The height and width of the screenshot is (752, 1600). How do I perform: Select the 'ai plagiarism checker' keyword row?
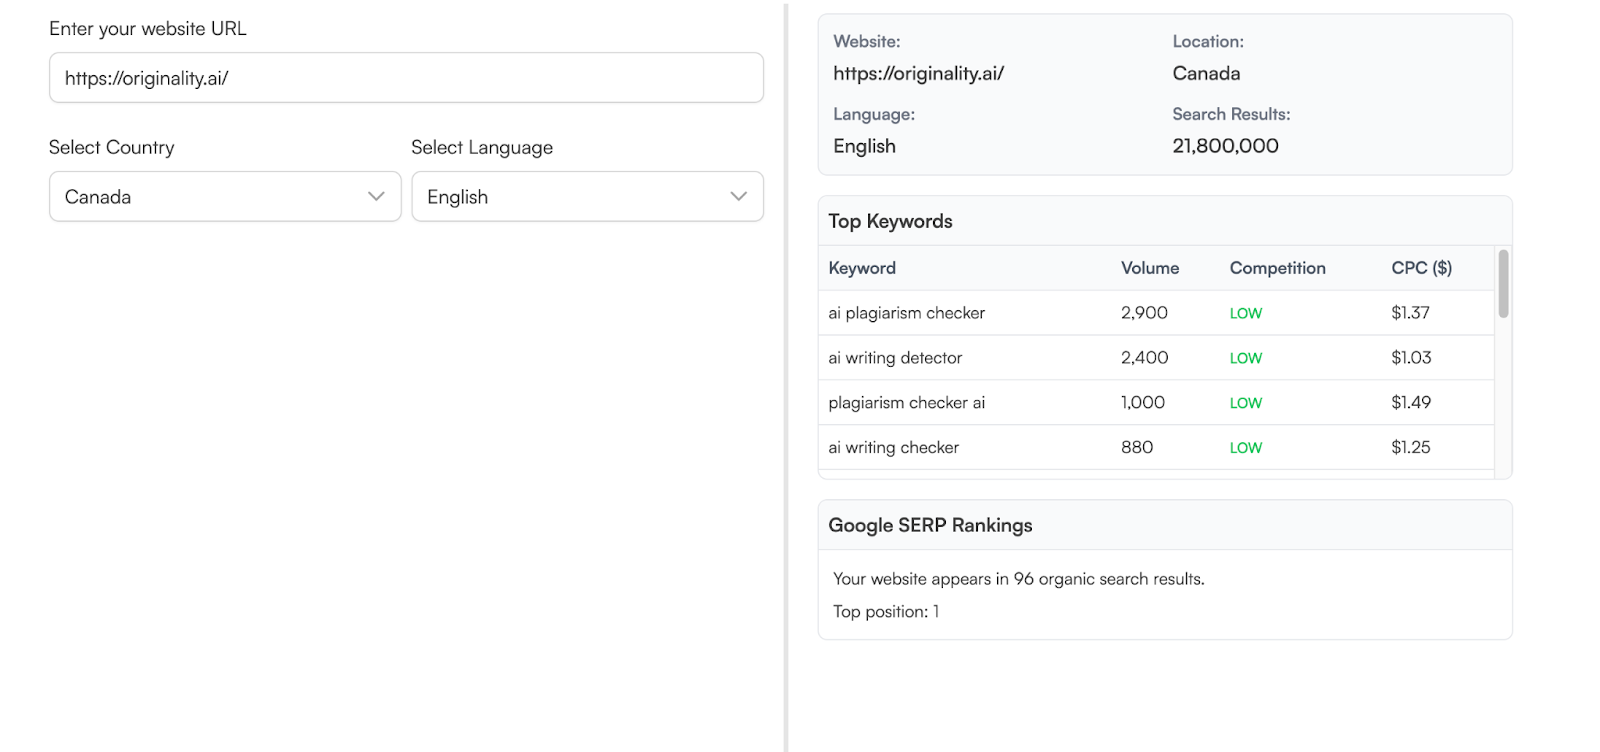coord(1156,313)
